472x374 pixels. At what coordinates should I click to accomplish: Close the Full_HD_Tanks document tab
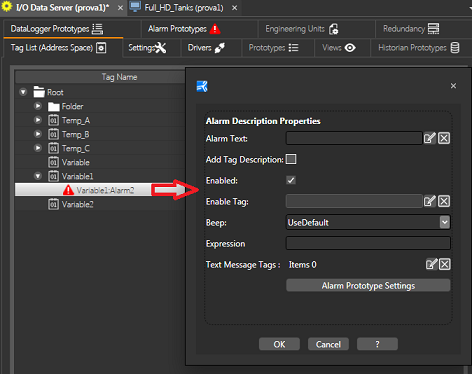coord(235,8)
